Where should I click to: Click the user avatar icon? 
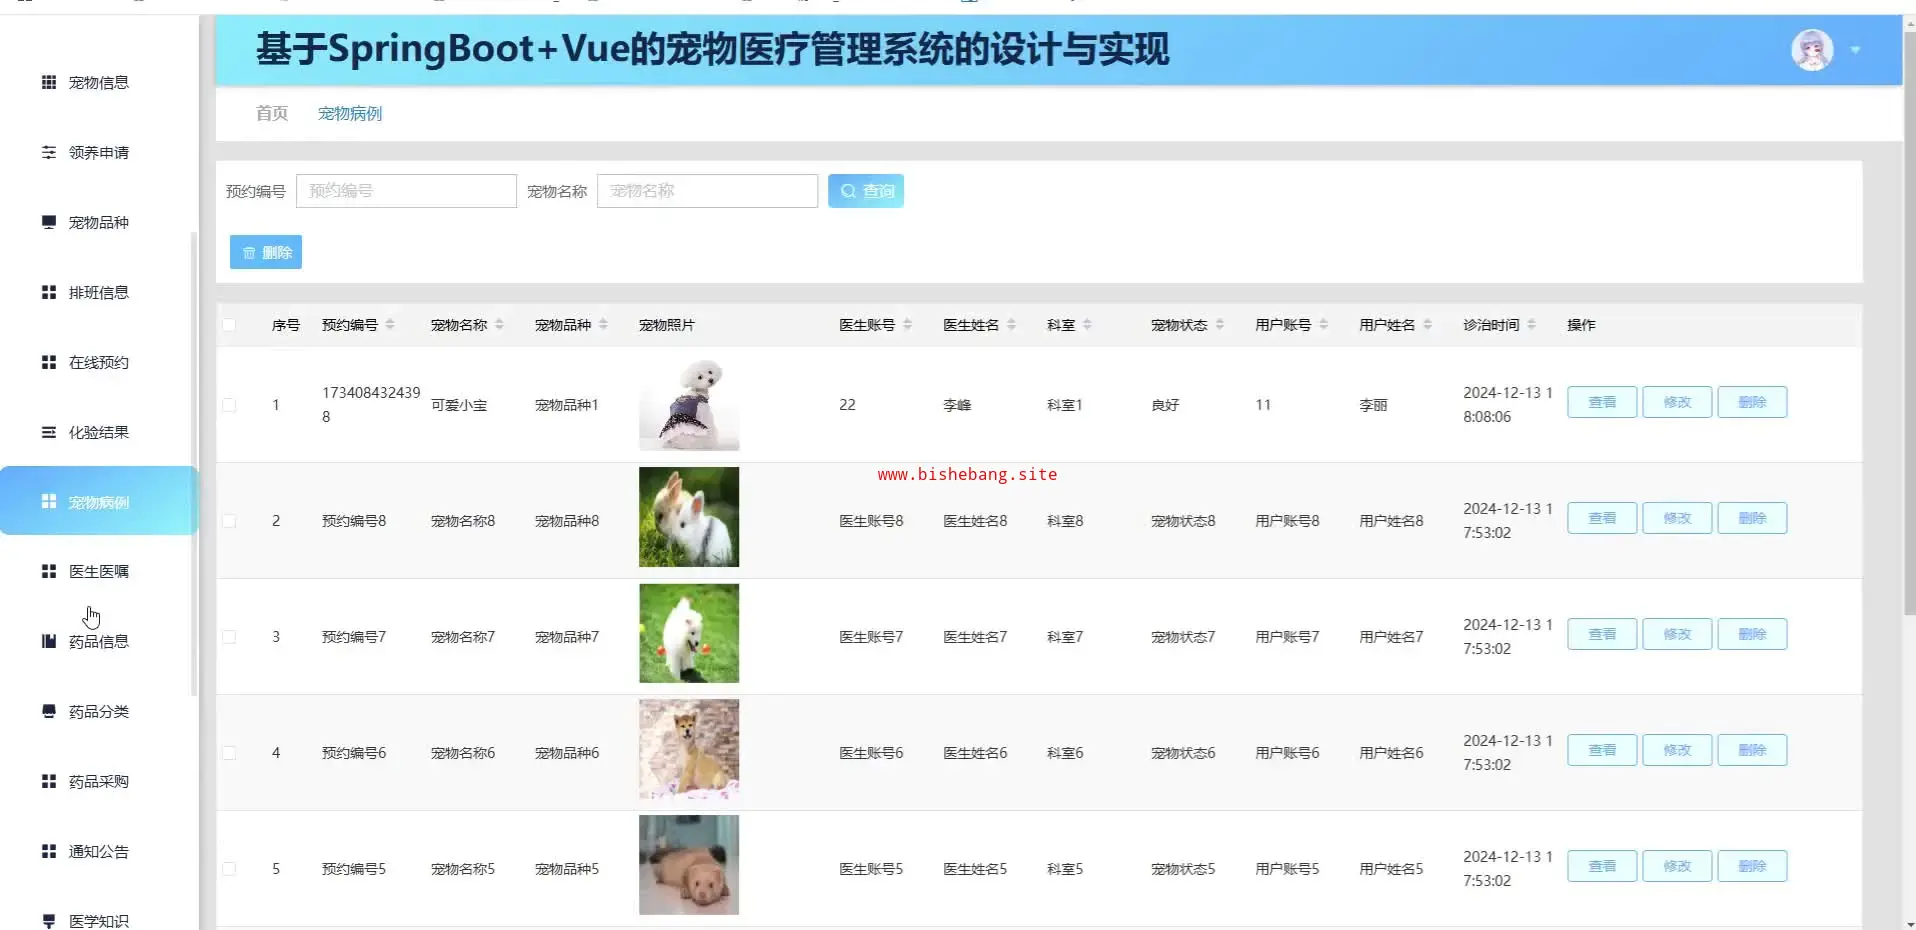pos(1812,50)
